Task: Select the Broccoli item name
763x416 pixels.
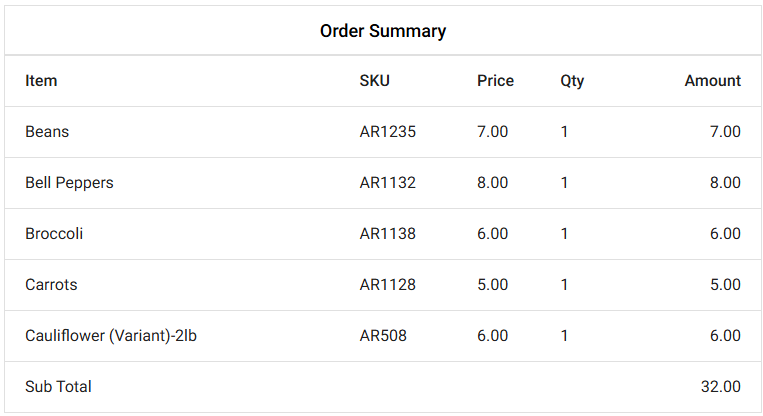Action: tap(54, 234)
